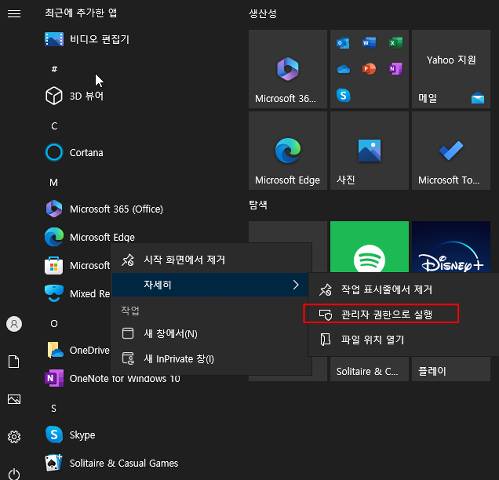Open the Spotify tile

(369, 247)
